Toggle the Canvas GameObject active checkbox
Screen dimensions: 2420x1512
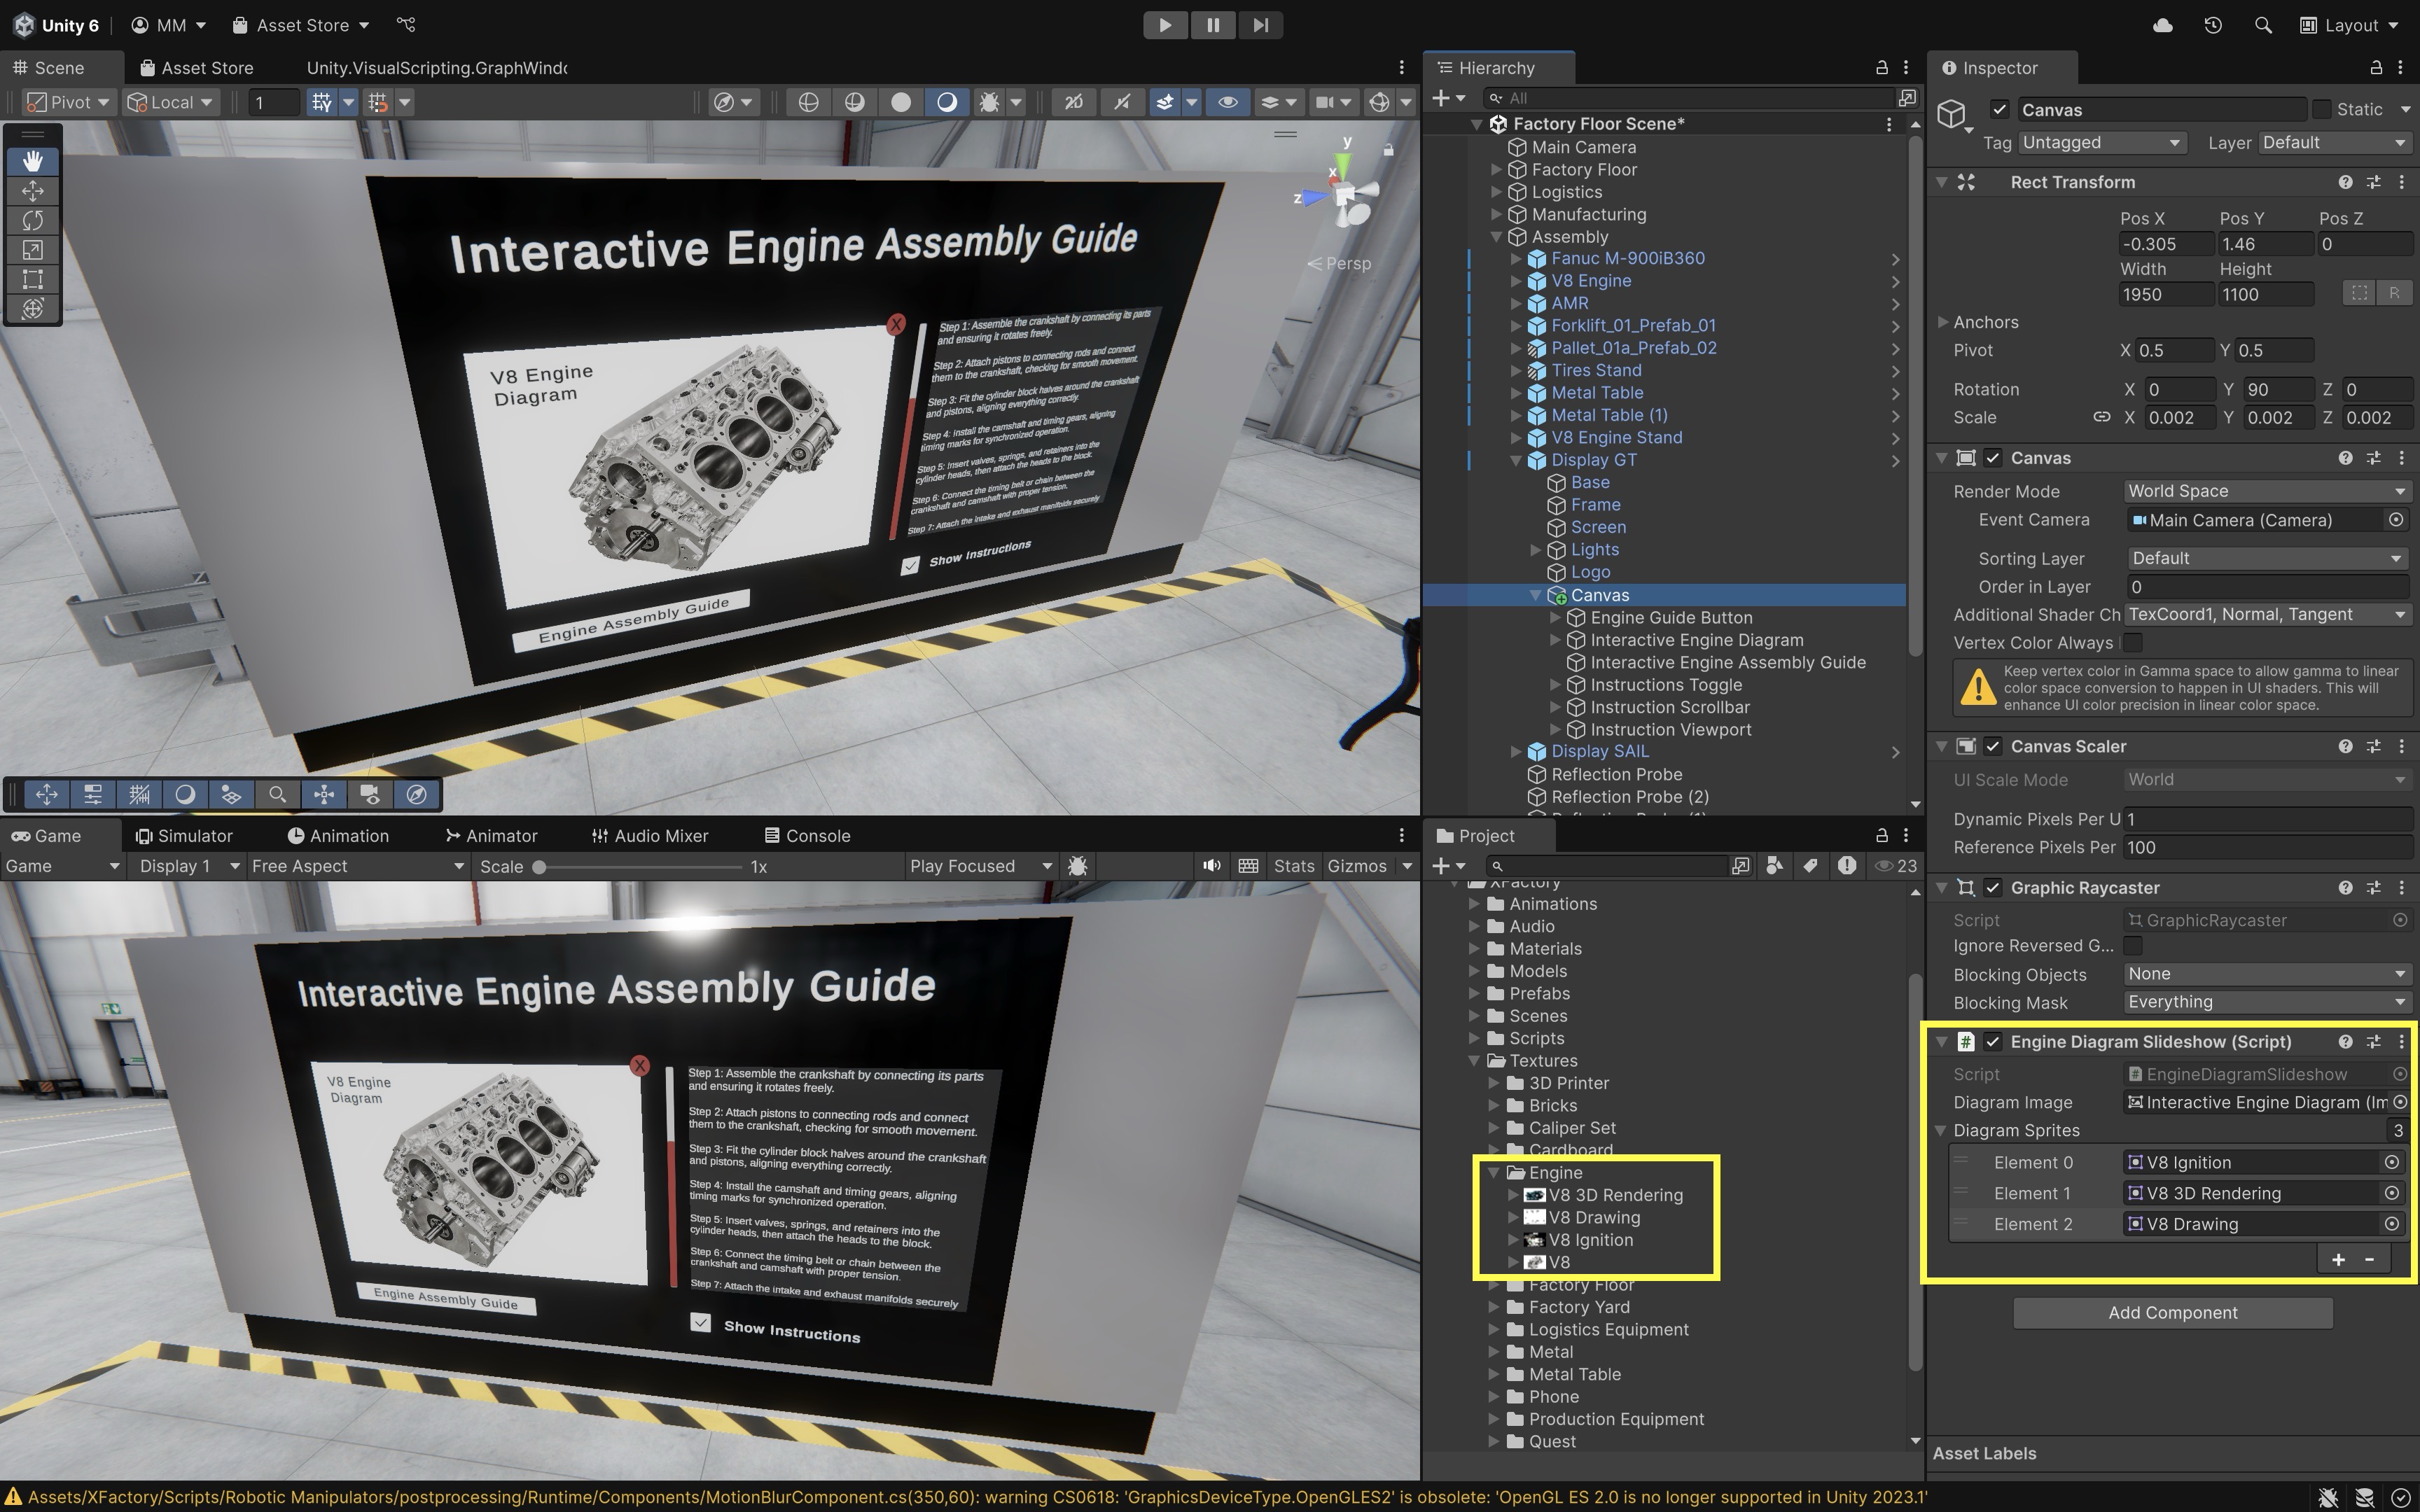click(1999, 110)
